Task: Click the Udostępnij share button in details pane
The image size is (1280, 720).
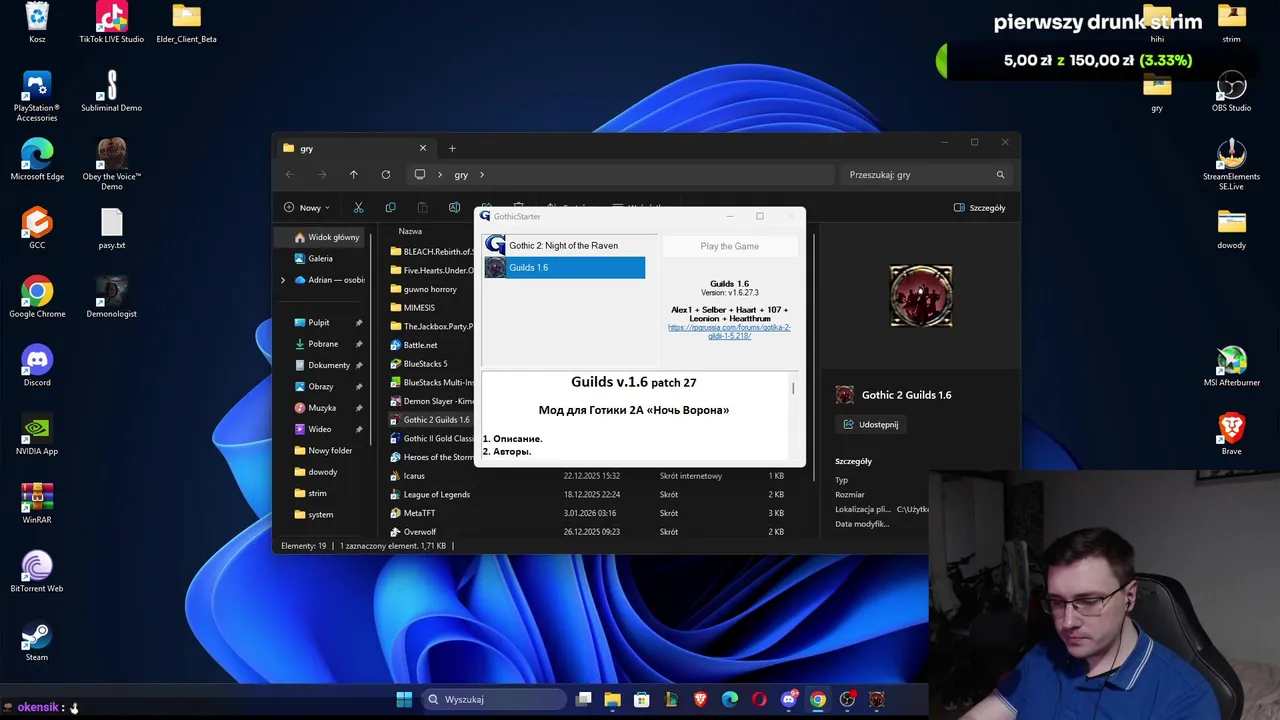Action: click(870, 424)
